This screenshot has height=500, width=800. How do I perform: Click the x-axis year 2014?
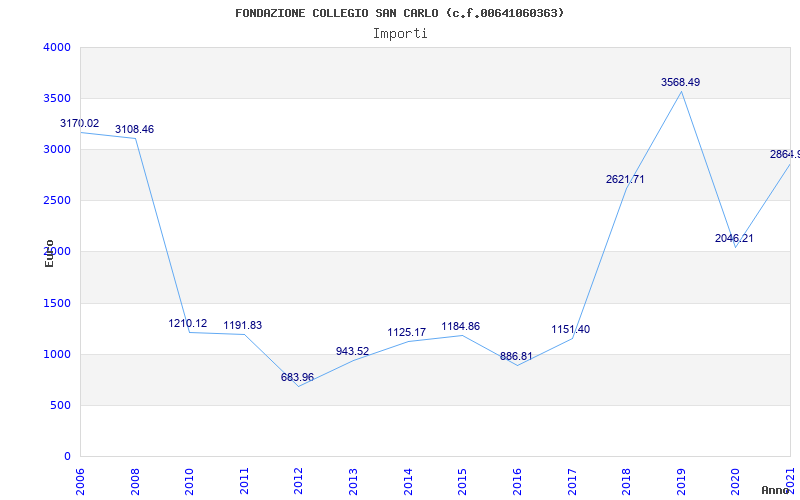coord(408,482)
